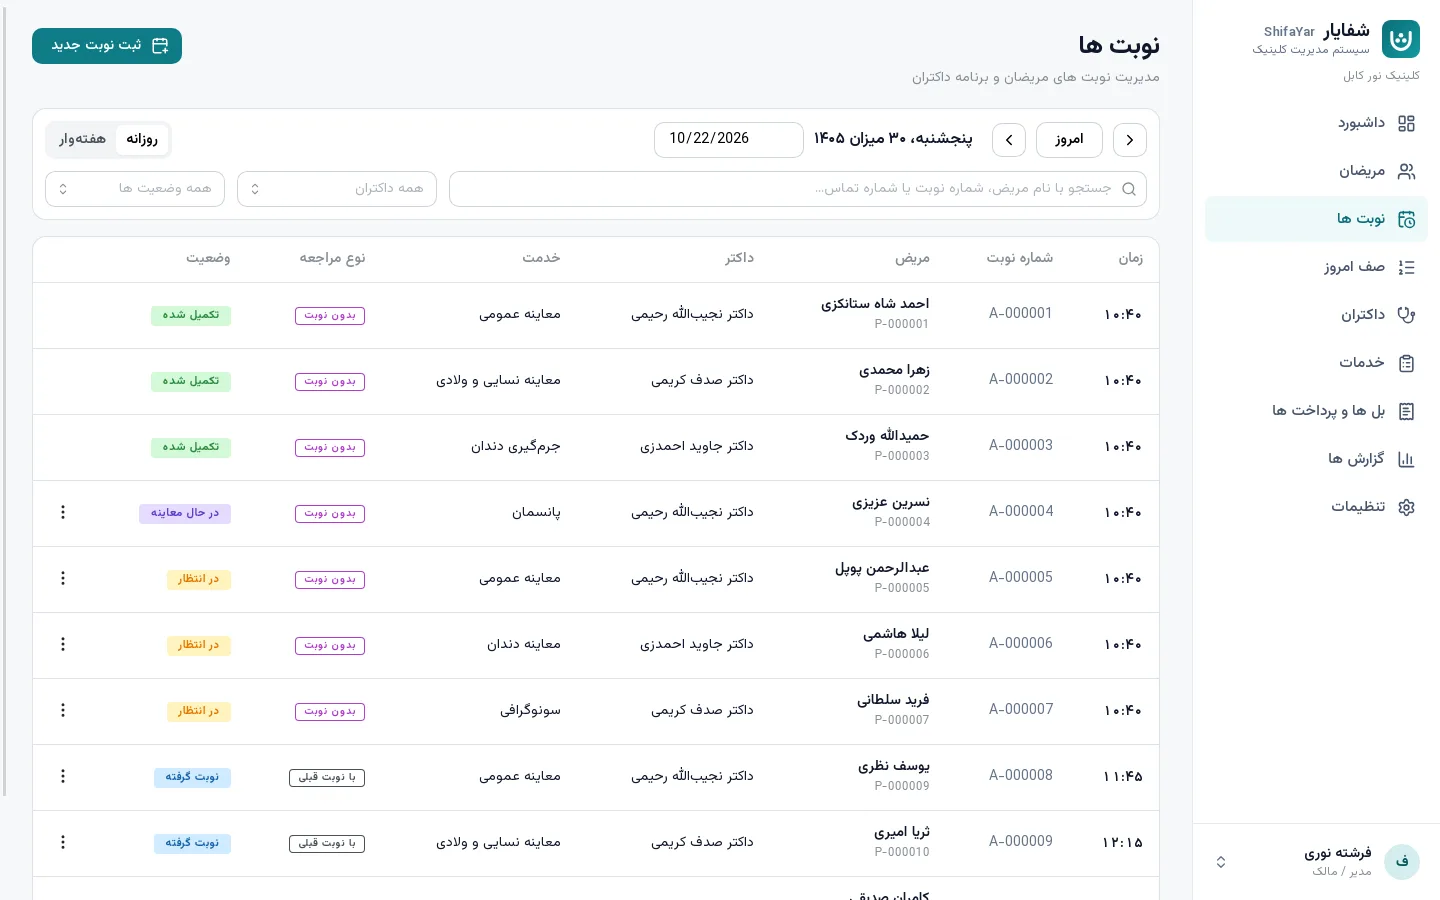Select the داکتران stethoscope icon
This screenshot has width=1440, height=900.
click(1406, 315)
